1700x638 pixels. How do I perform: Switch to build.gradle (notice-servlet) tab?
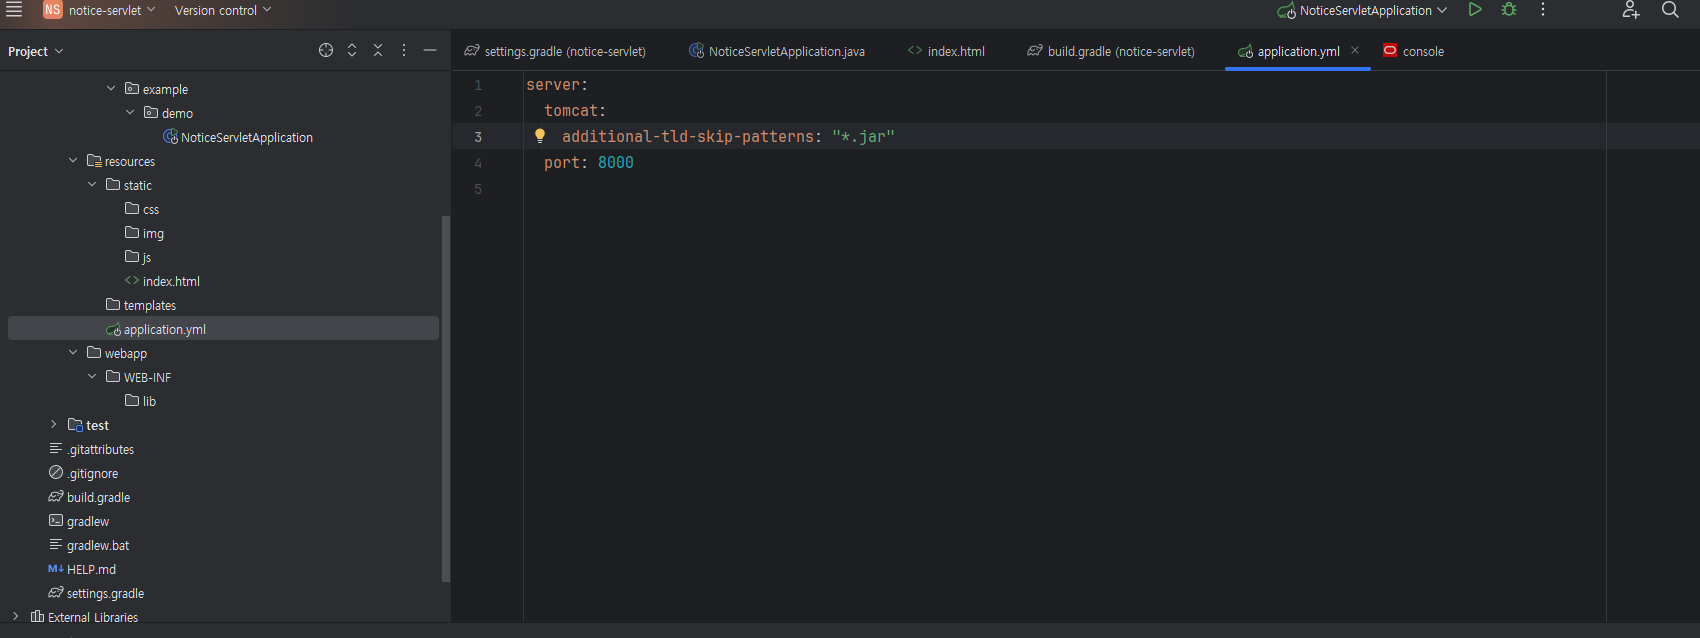click(1111, 51)
